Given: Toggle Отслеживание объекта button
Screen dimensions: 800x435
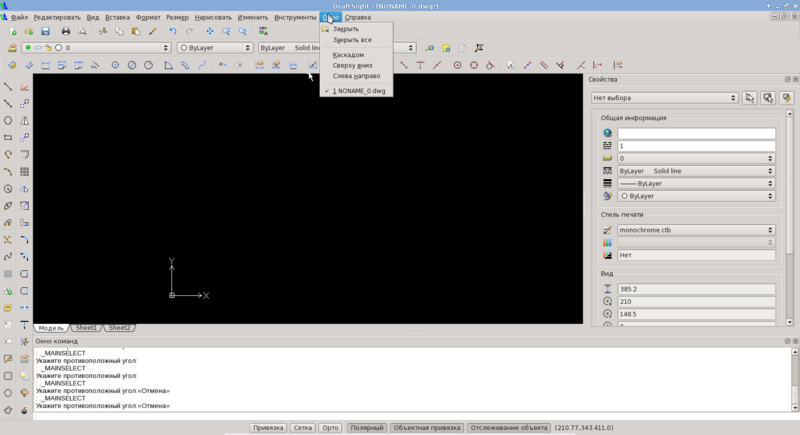Looking at the screenshot, I should click(509, 428).
